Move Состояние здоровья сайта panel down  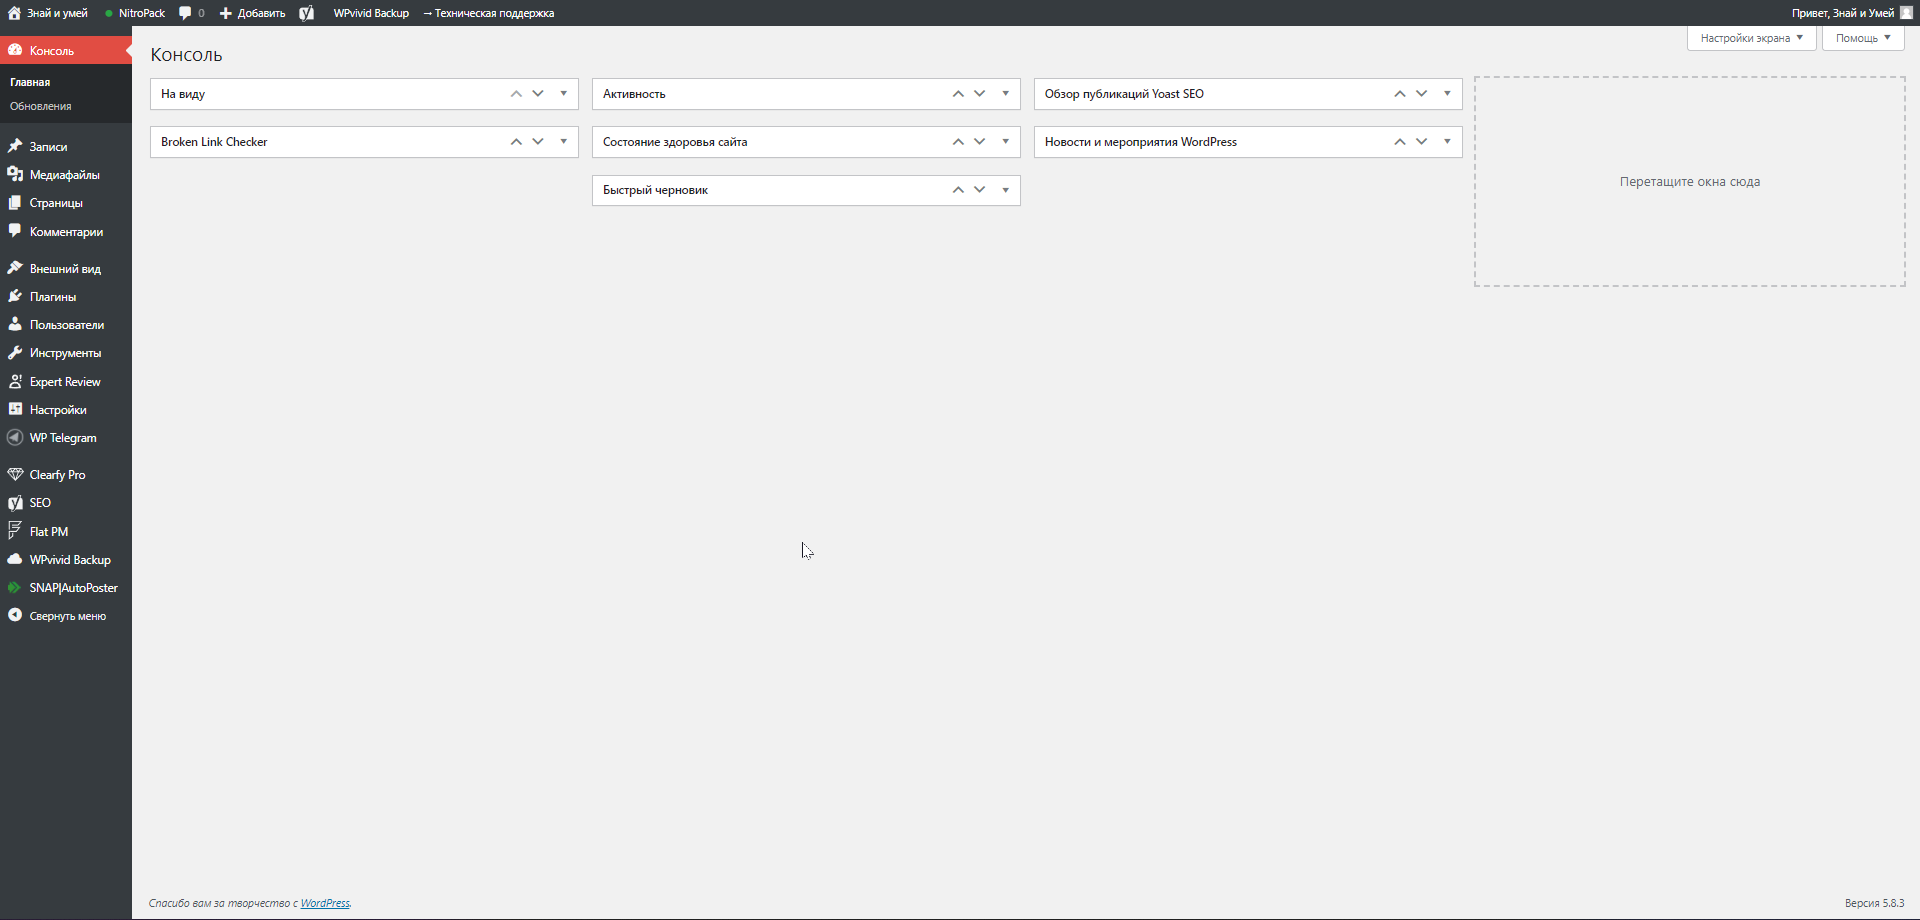980,142
